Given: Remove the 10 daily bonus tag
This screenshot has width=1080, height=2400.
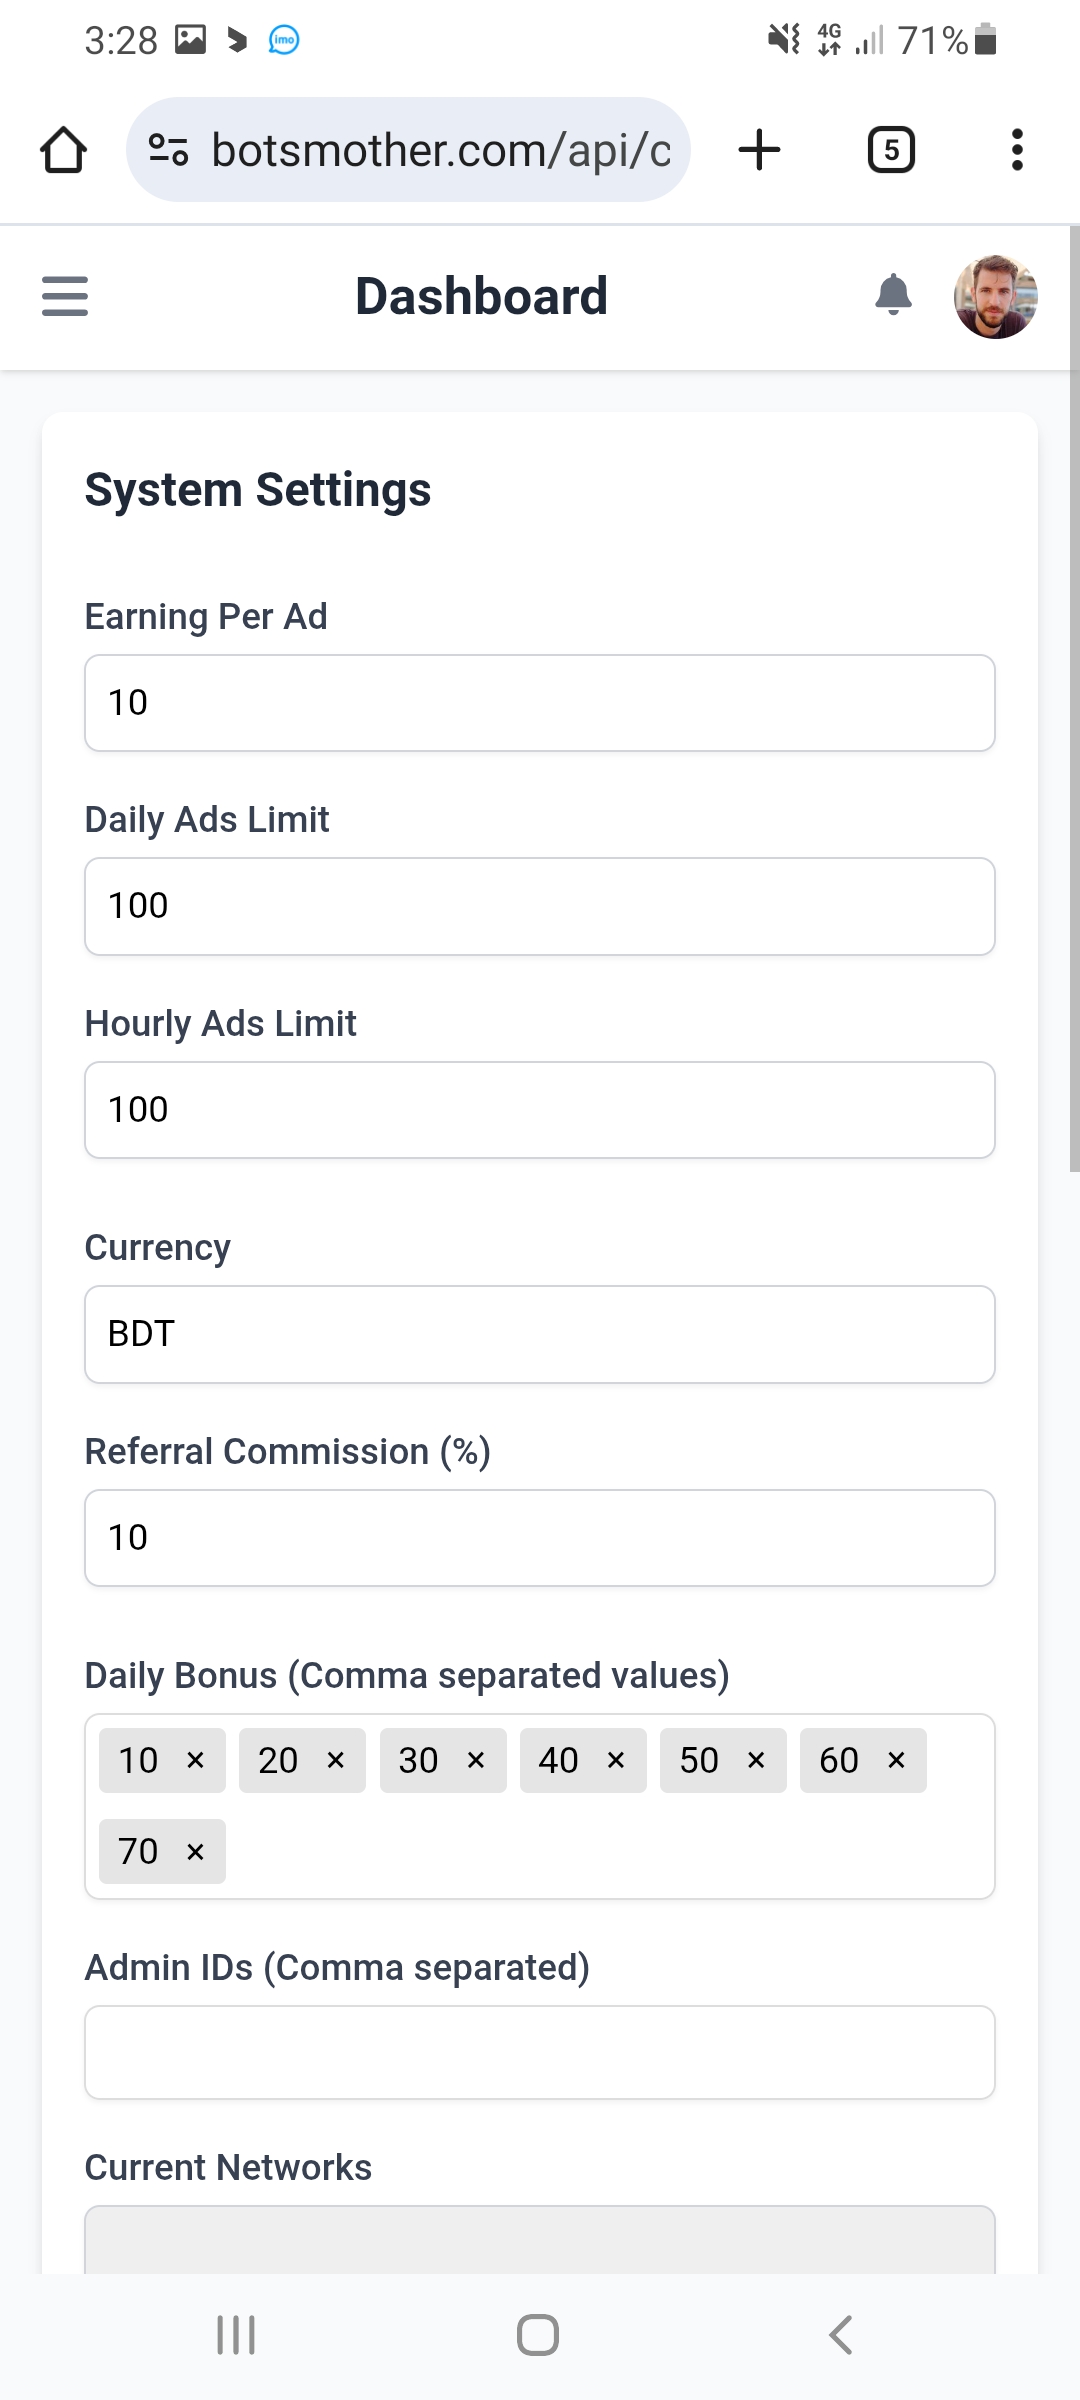Looking at the screenshot, I should [196, 1760].
